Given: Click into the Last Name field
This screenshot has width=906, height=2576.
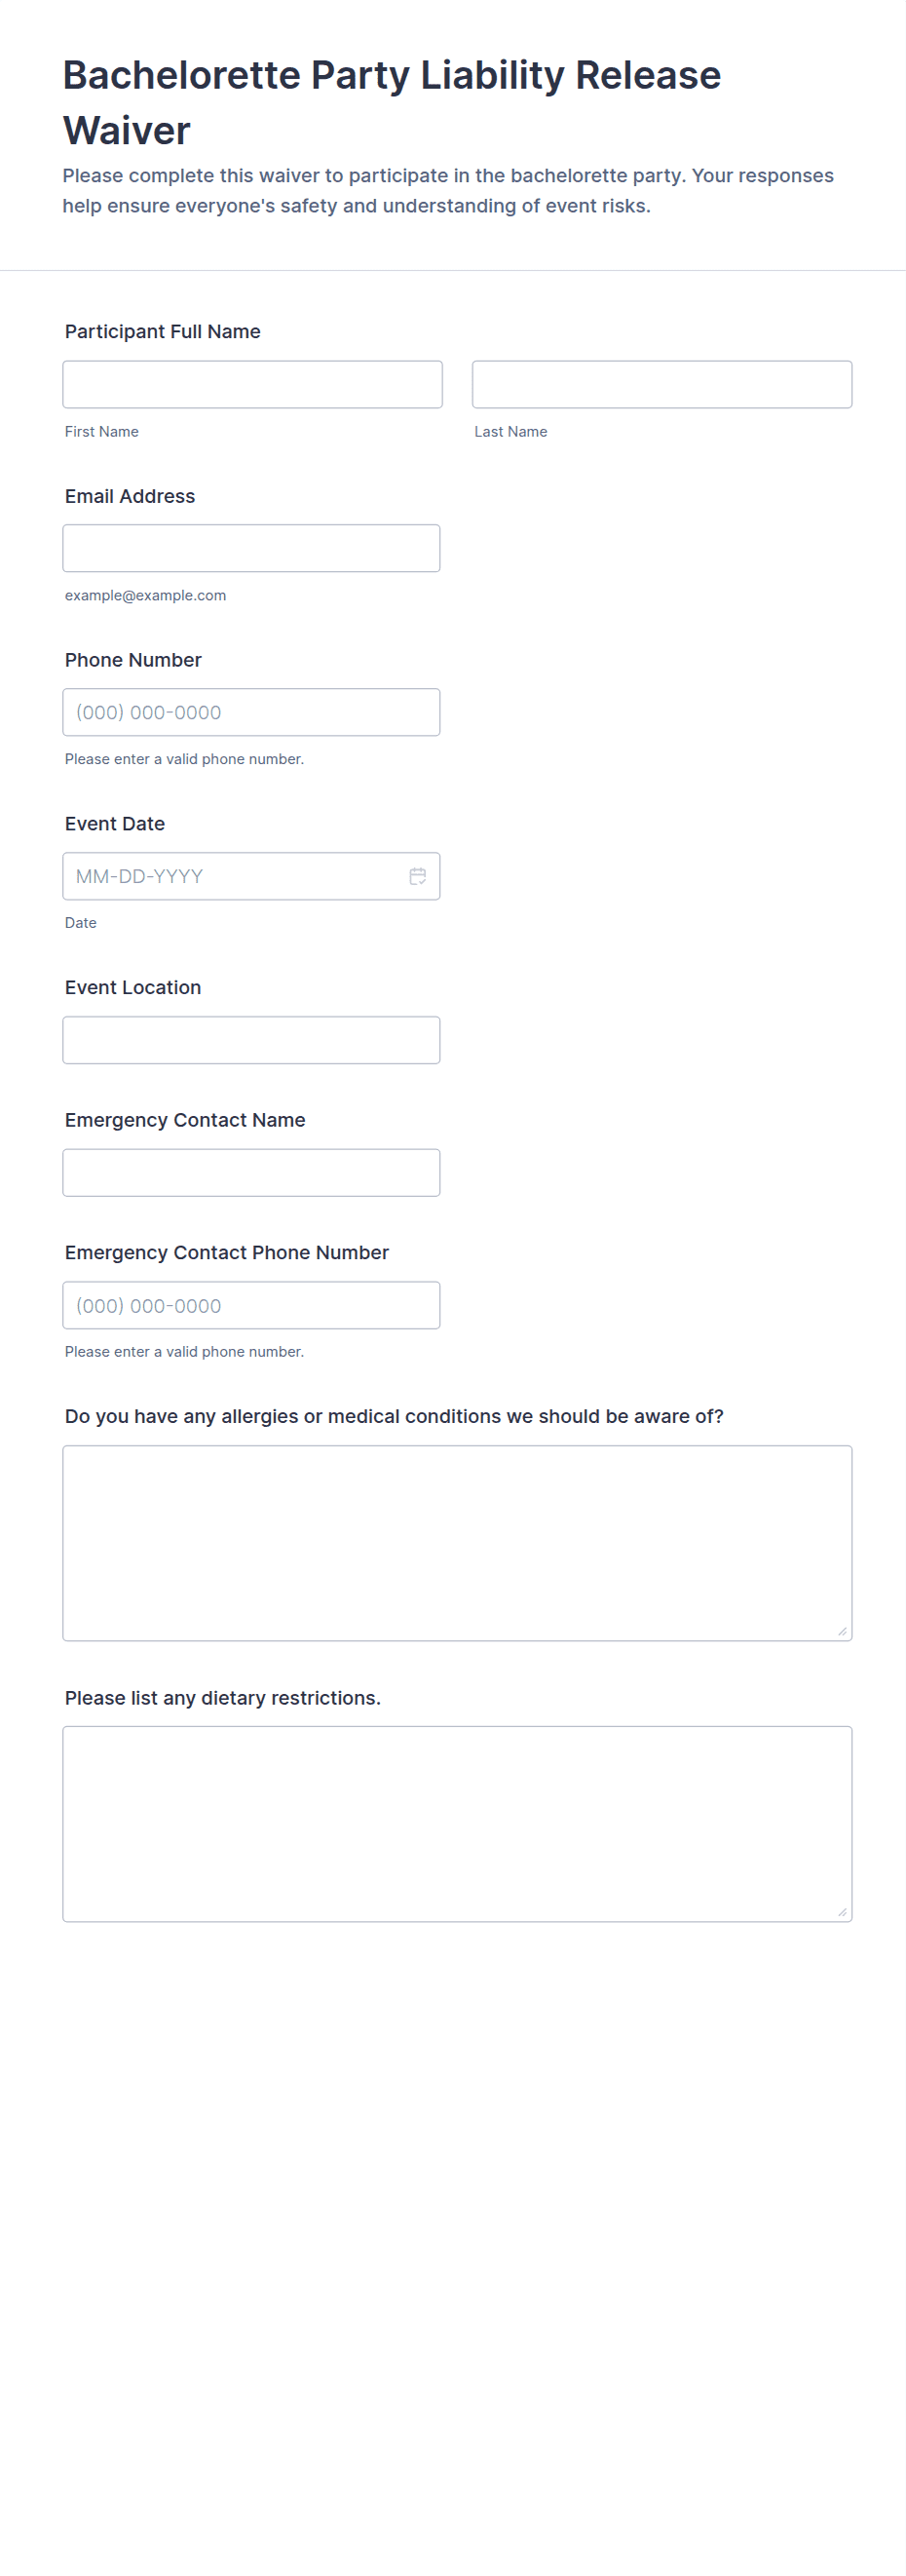Looking at the screenshot, I should point(661,385).
